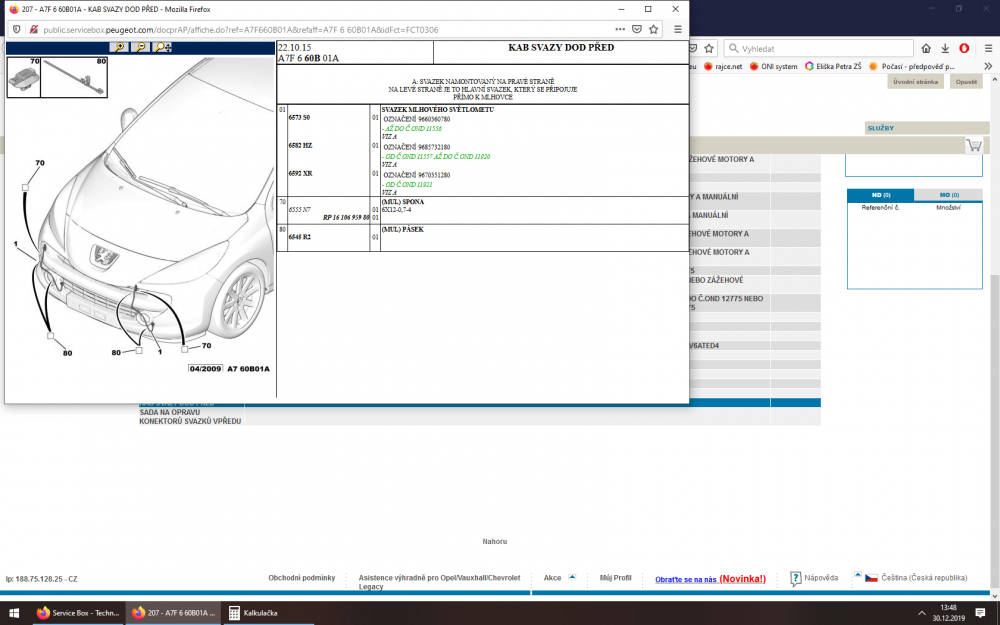Open strap thumbnail numbered 80

pos(74,78)
